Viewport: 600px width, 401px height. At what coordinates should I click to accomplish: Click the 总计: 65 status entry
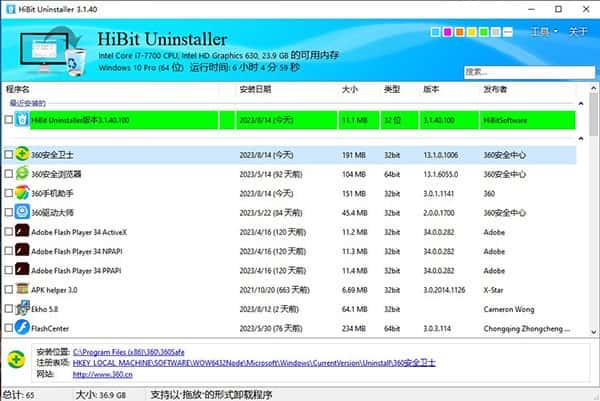(18, 394)
